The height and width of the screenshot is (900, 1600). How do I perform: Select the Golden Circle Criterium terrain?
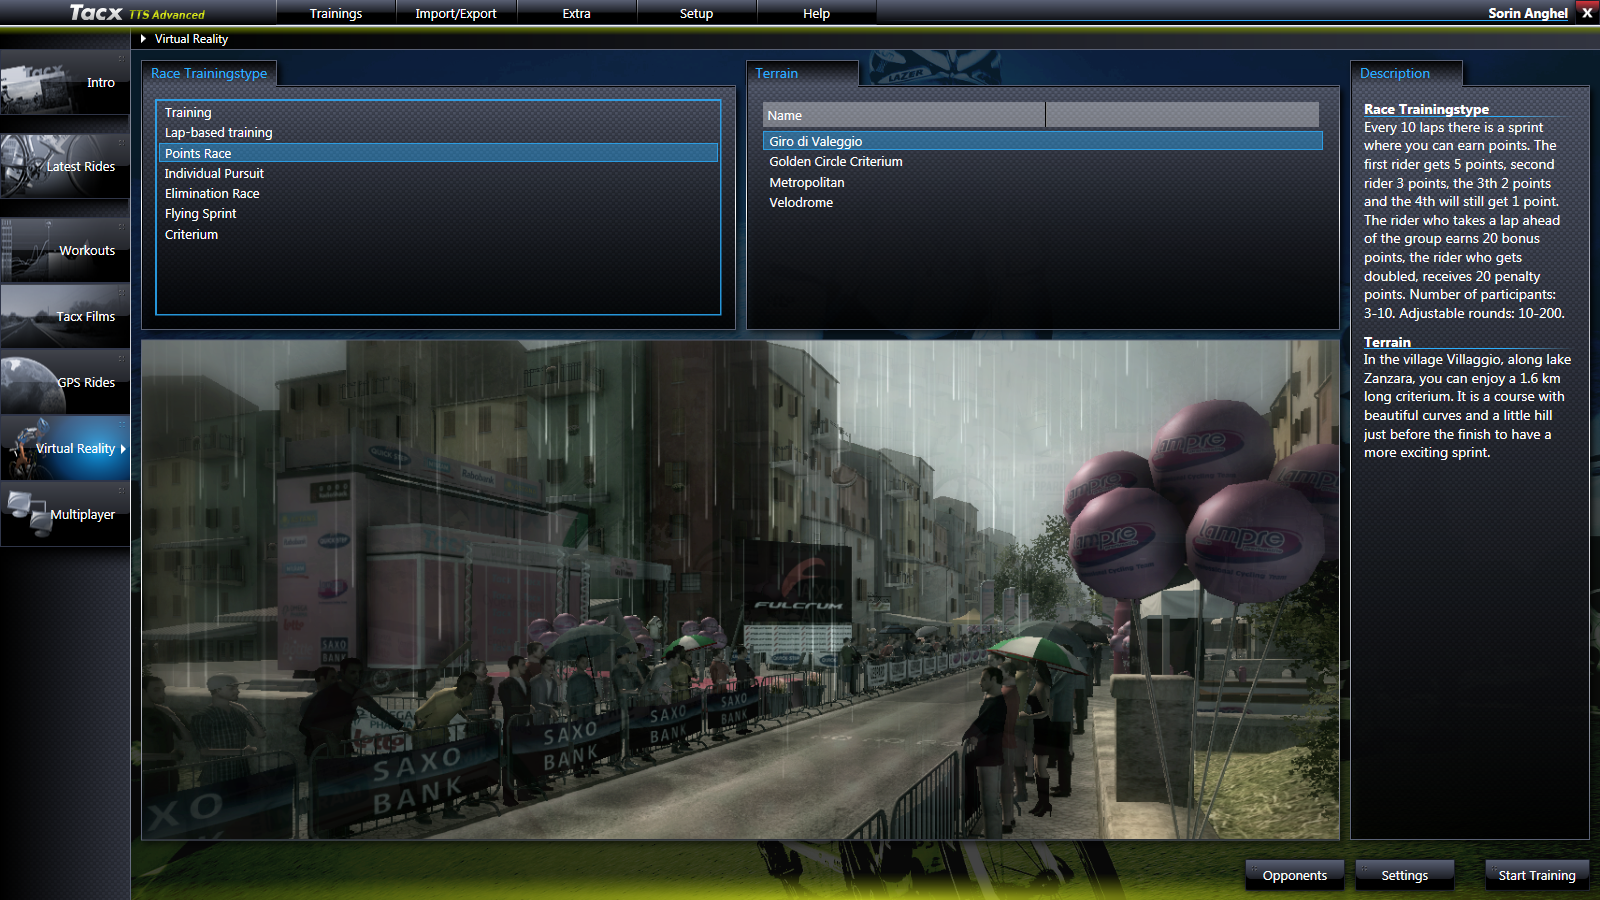coord(1042,161)
